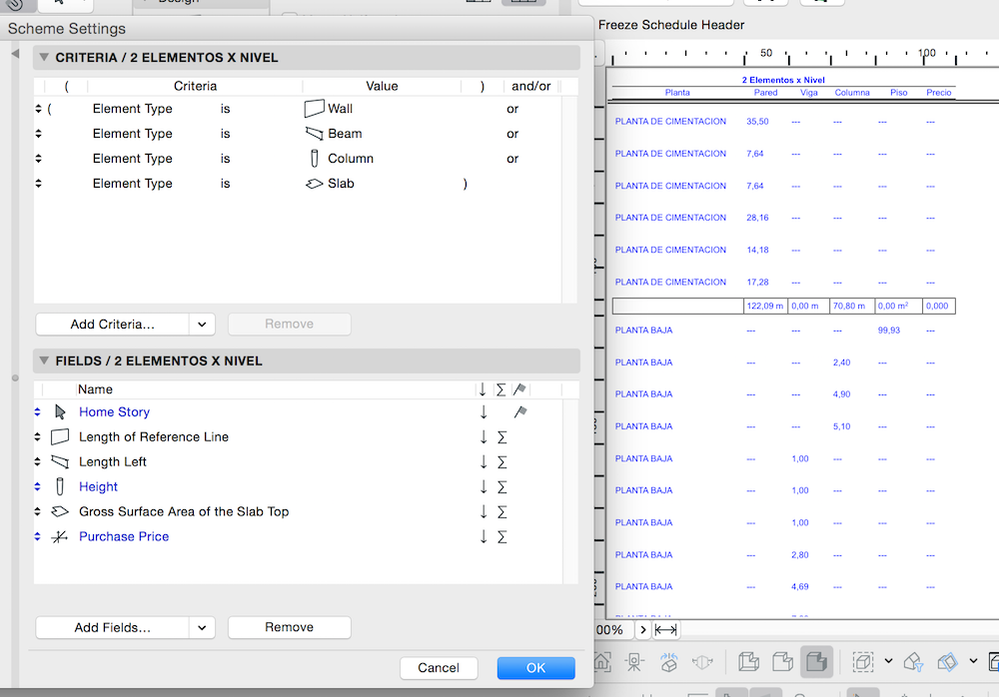Click the 99,93 Piso value in PLANTA BAJA
Viewport: 999px width, 697px height.
(x=888, y=330)
